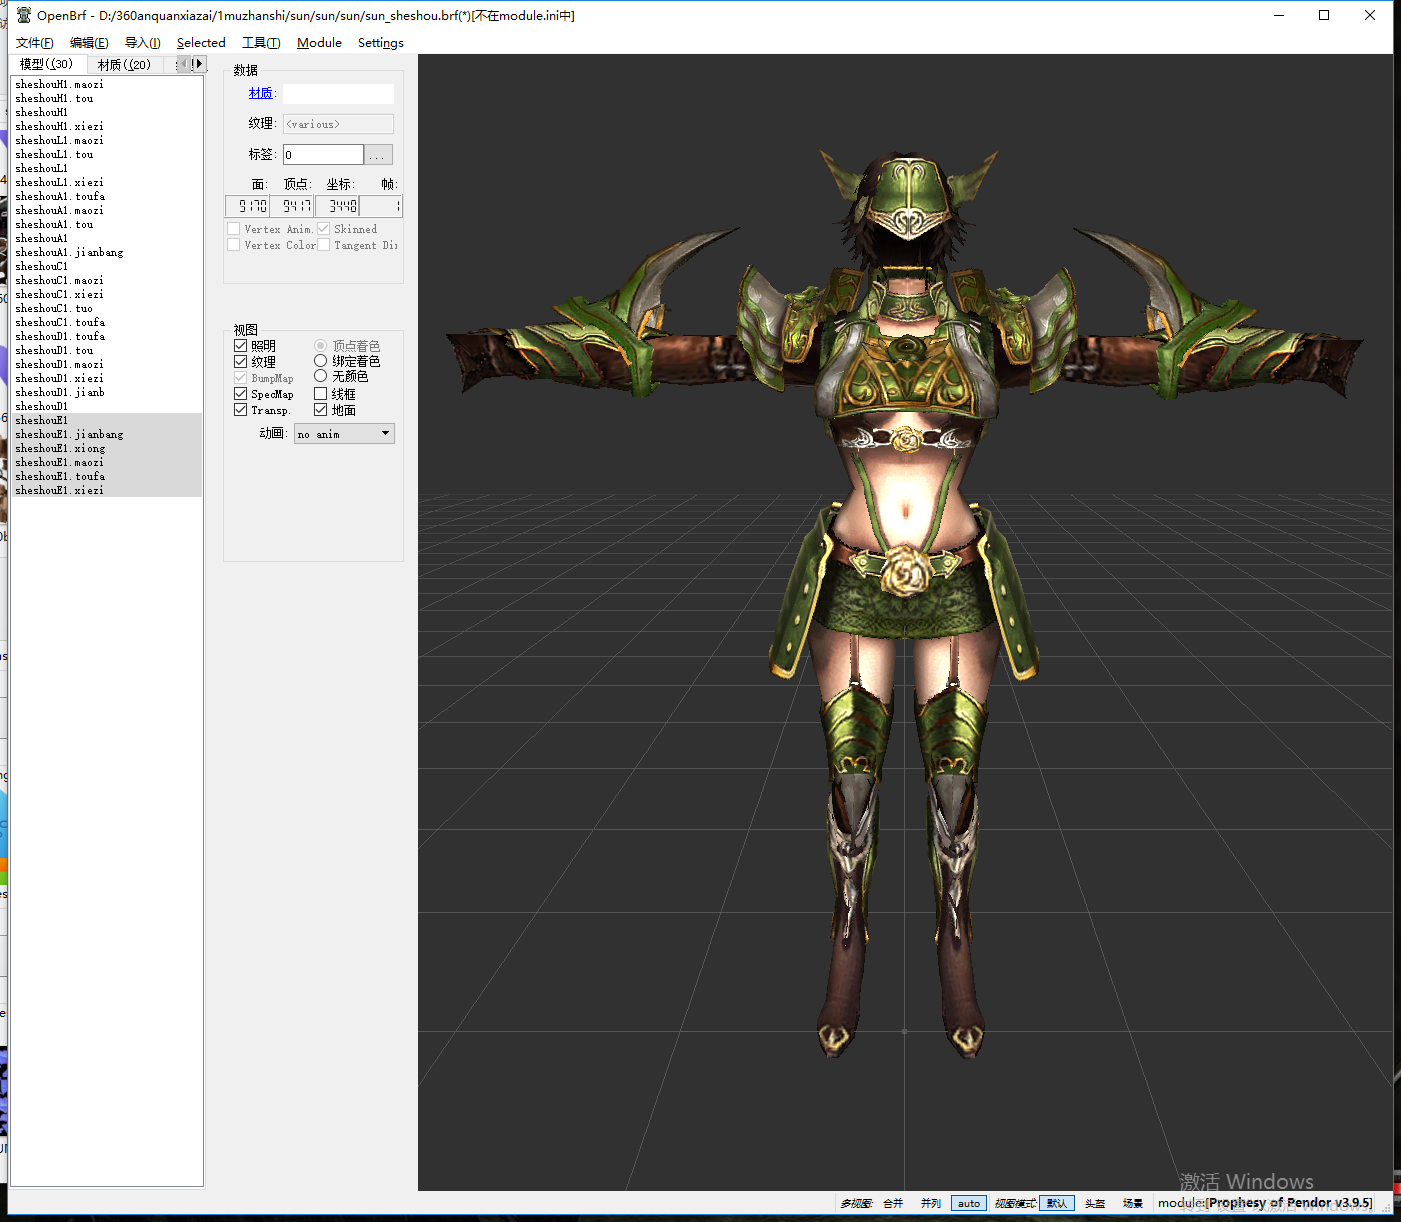Open the 导入(I) menu
1401x1222 pixels.
coord(143,43)
